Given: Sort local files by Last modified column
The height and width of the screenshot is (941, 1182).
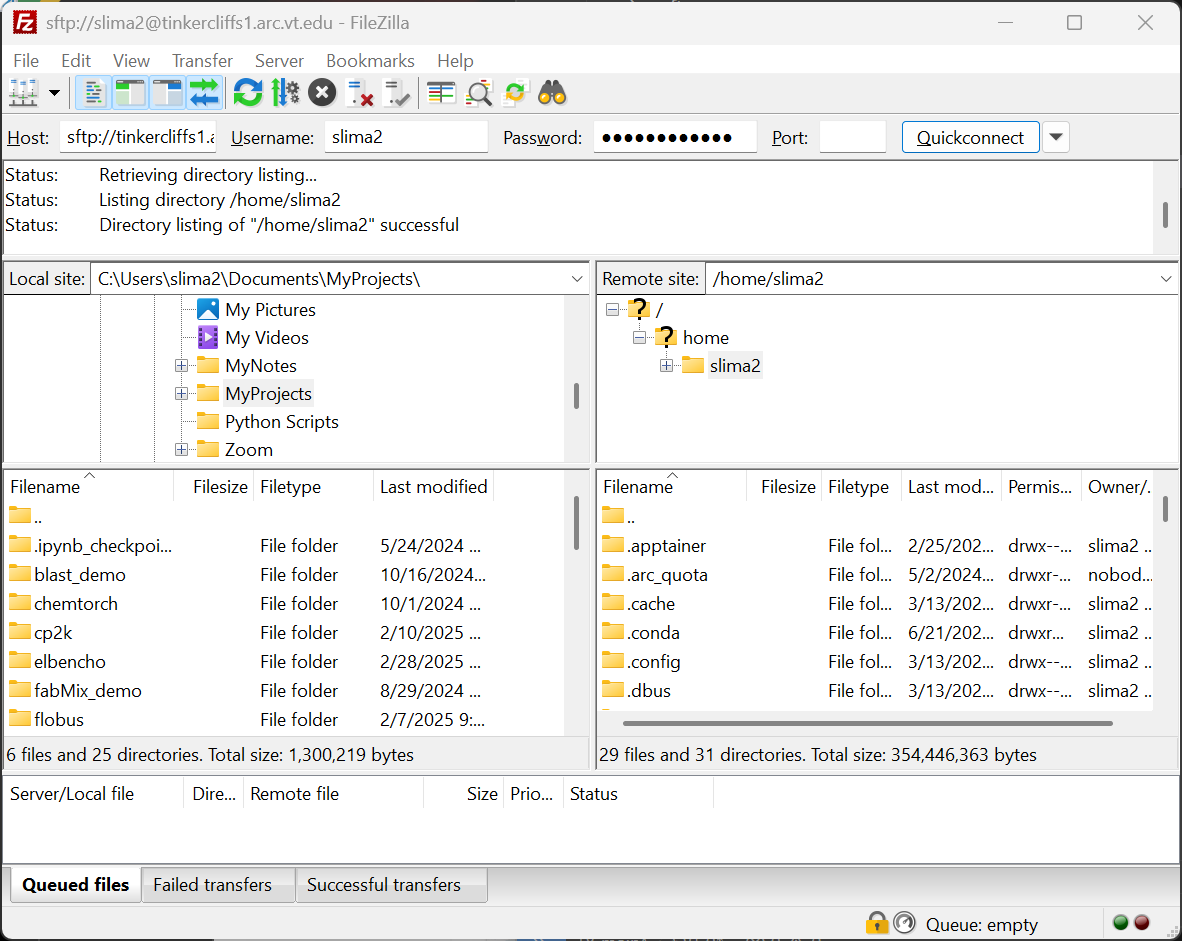Looking at the screenshot, I should 434,487.
